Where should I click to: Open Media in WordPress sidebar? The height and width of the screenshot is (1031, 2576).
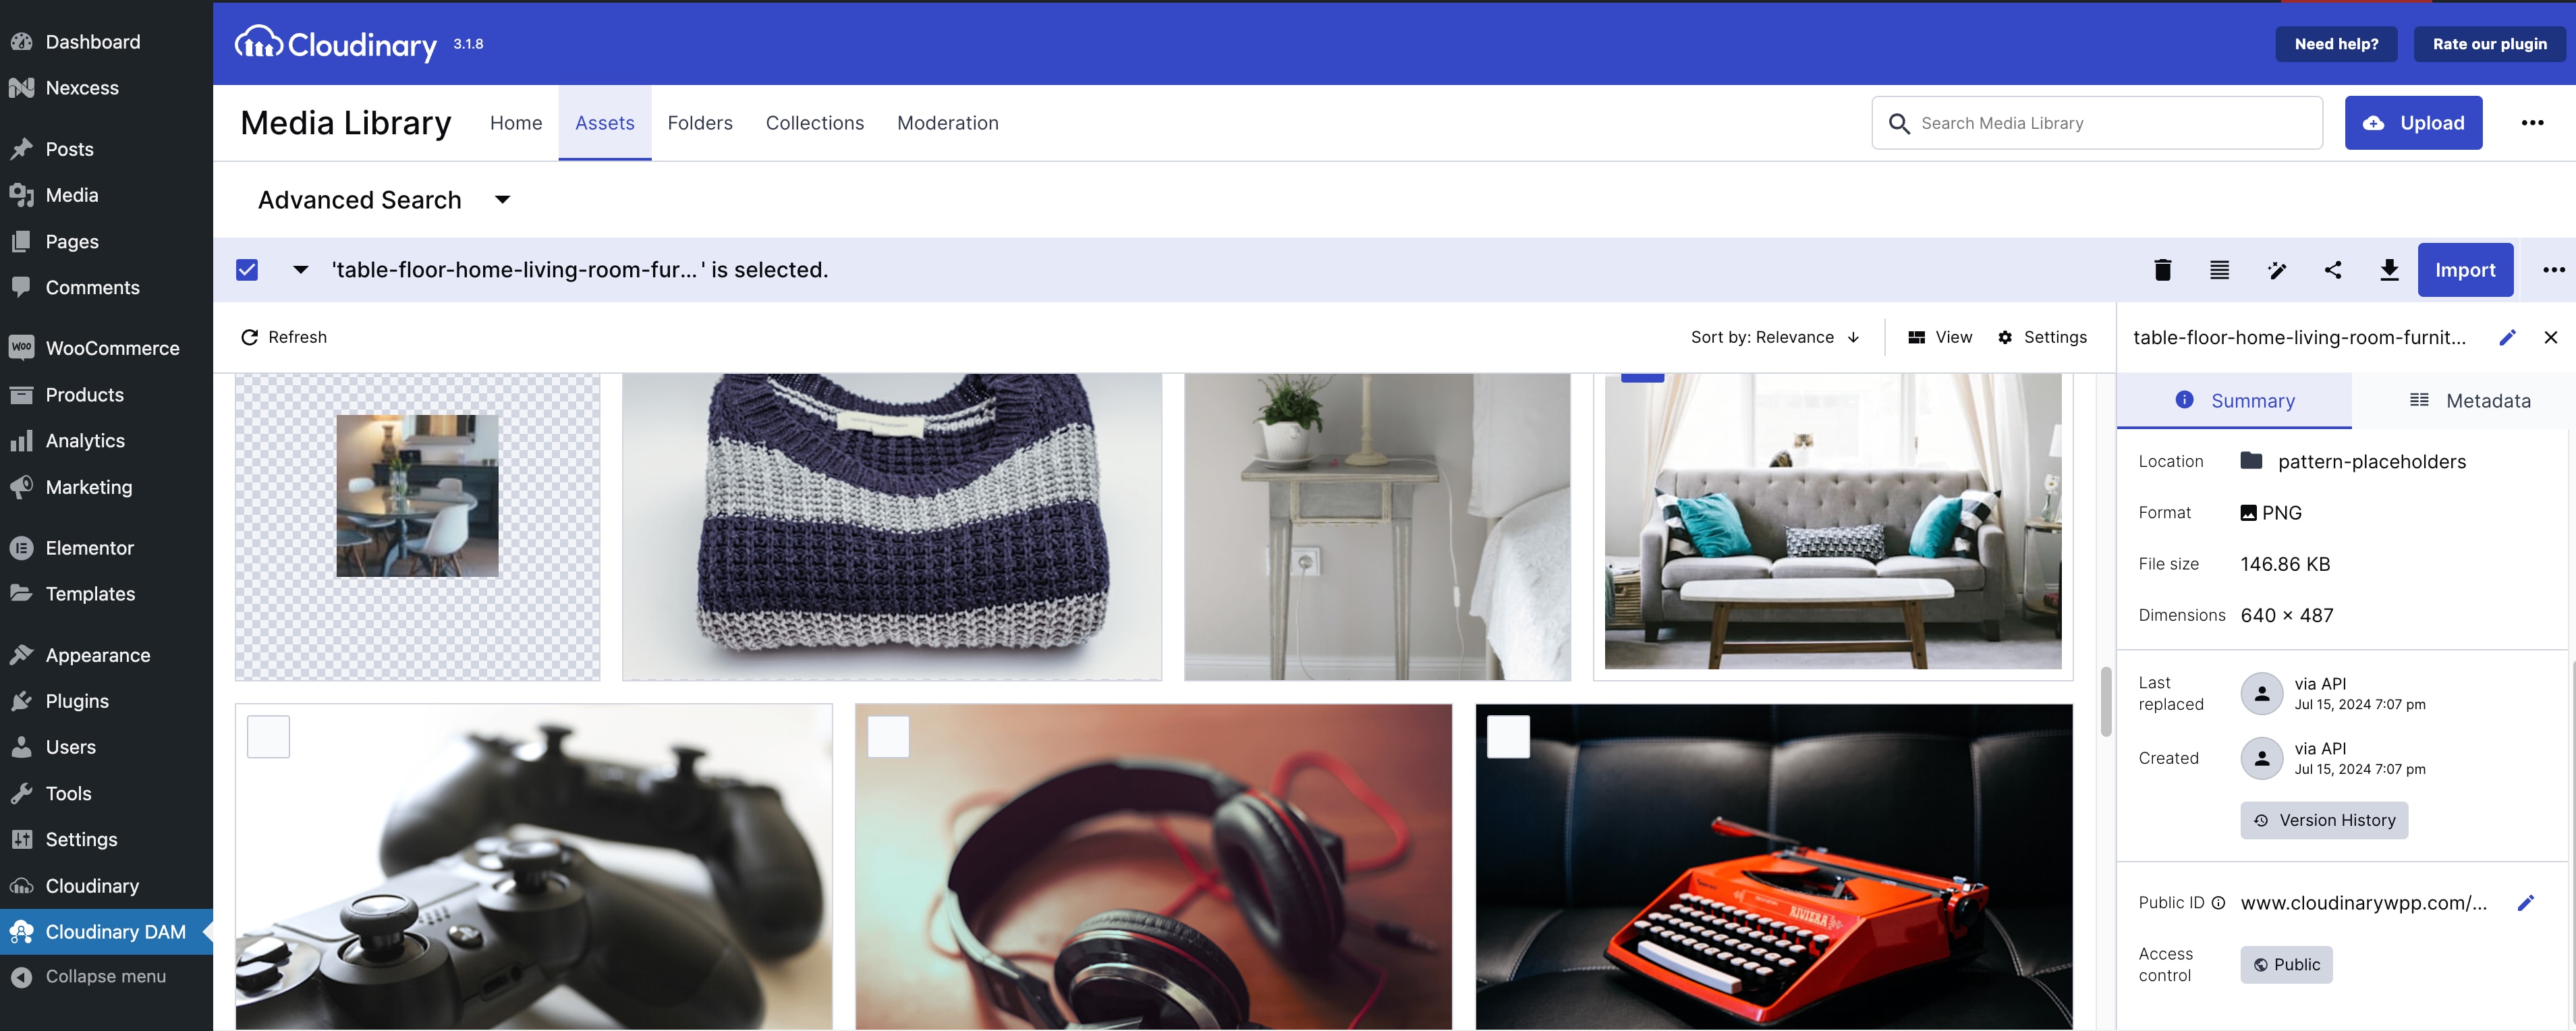106,195
